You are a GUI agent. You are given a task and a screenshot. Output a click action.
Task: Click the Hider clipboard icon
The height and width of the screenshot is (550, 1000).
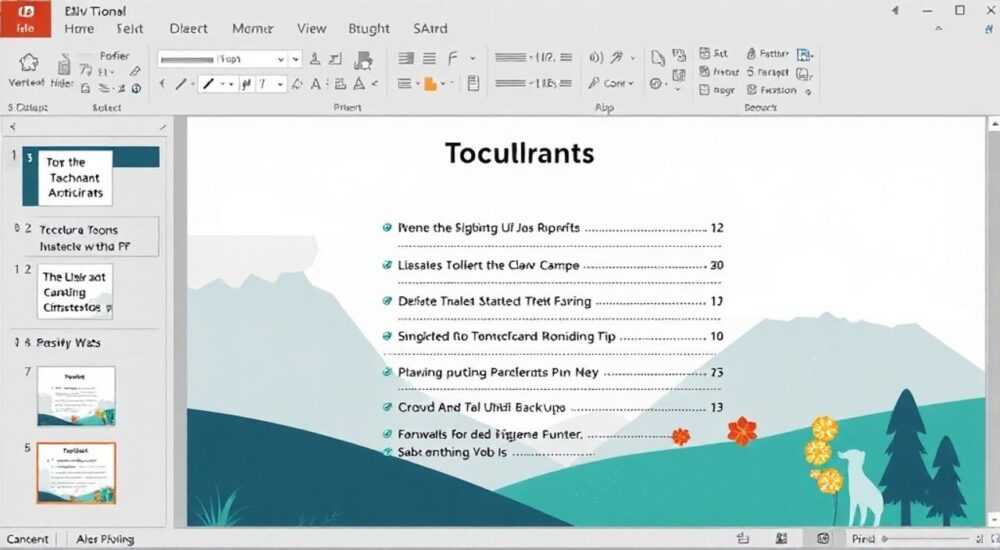tap(64, 65)
